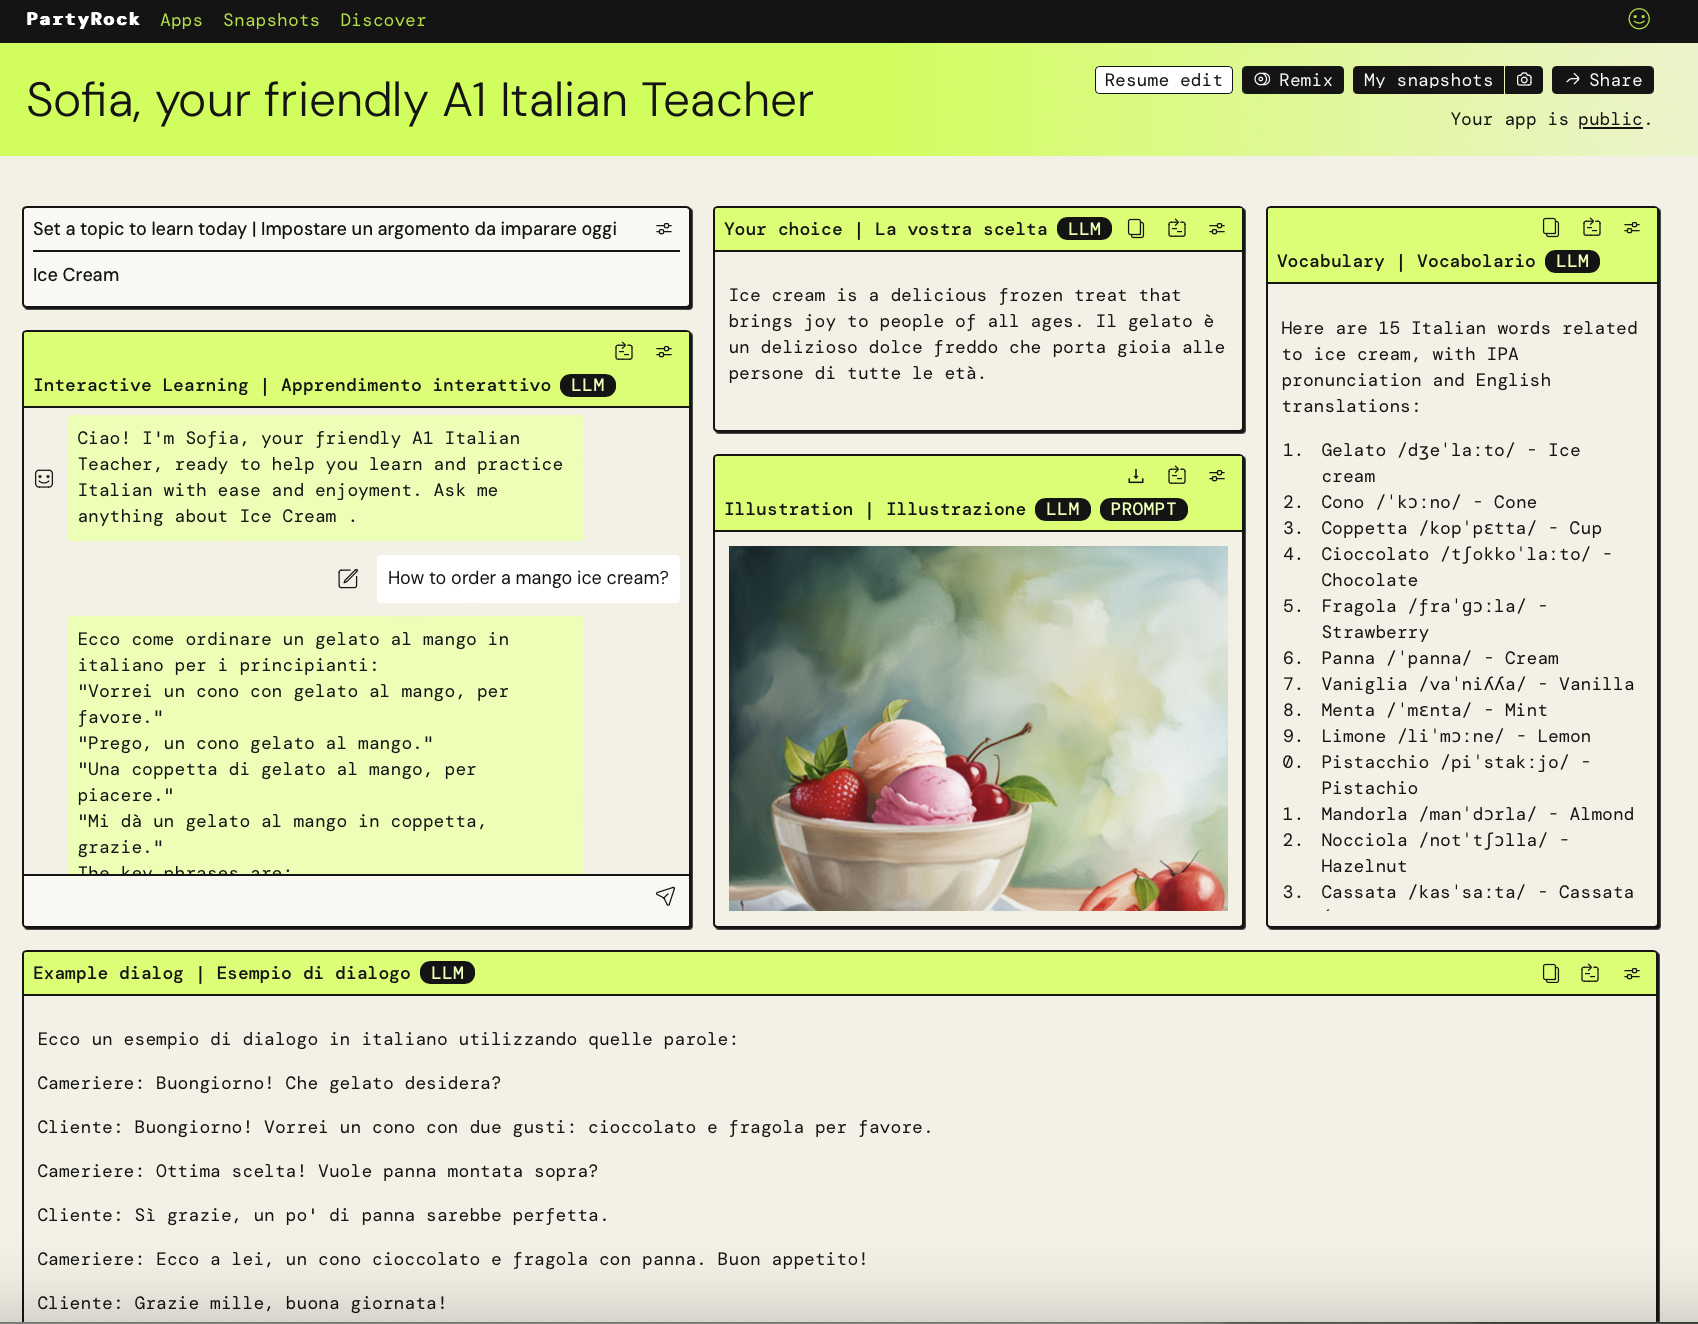Image resolution: width=1698 pixels, height=1324 pixels.
Task: Click the Remix button
Action: (1292, 80)
